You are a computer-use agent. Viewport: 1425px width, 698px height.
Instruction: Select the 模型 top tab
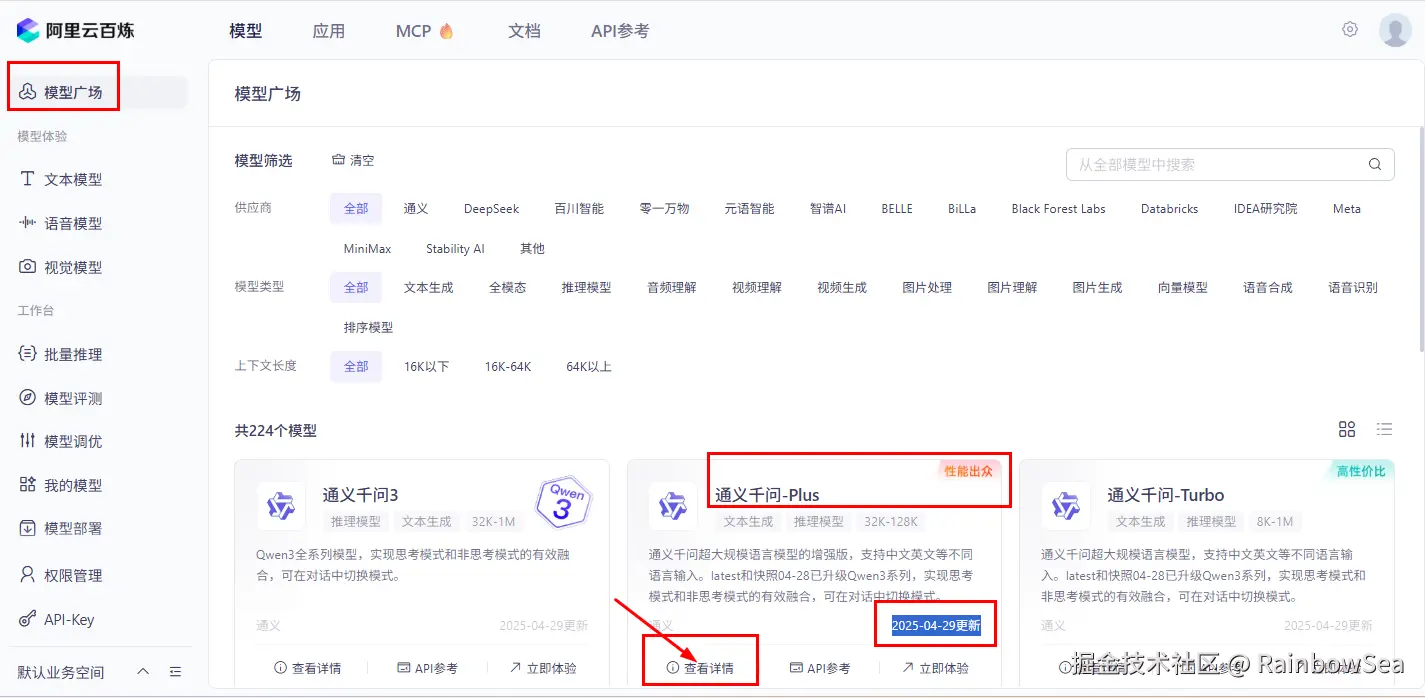[245, 31]
